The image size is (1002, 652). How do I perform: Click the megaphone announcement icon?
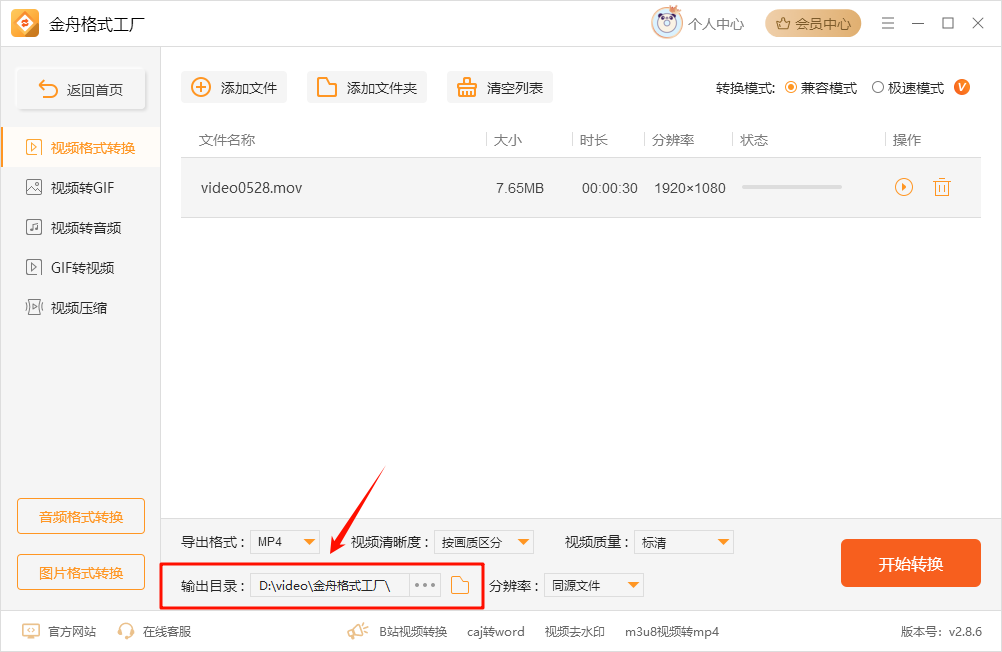tap(358, 632)
